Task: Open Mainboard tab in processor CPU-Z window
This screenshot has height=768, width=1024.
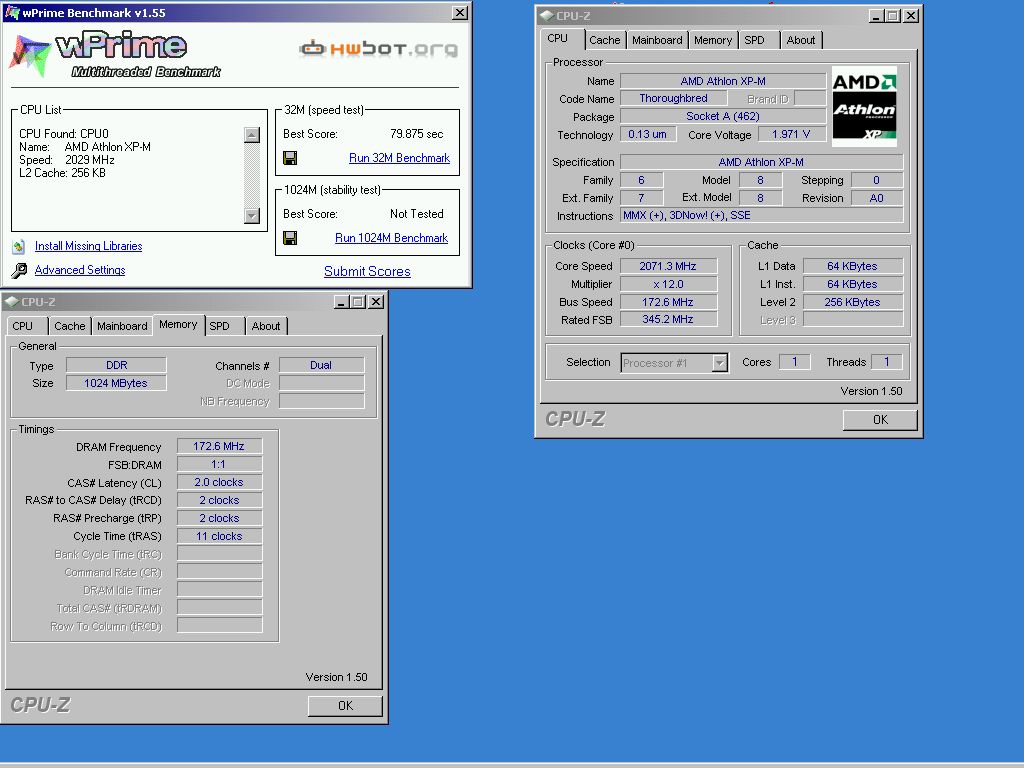Action: coord(657,40)
